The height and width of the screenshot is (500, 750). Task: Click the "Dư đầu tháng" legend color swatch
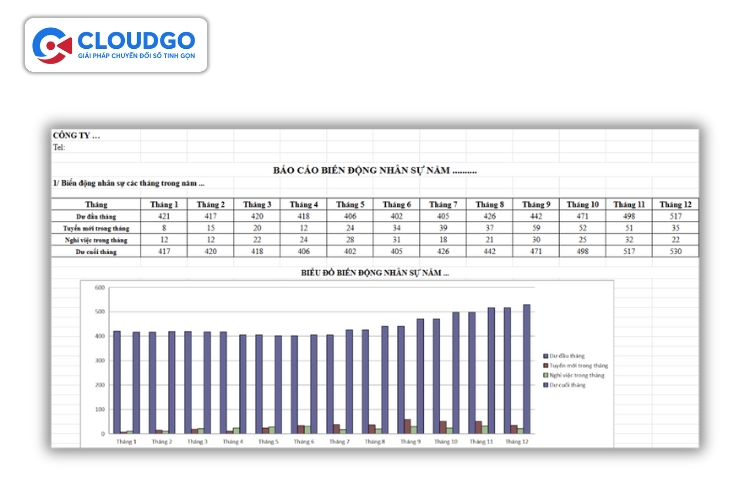545,356
